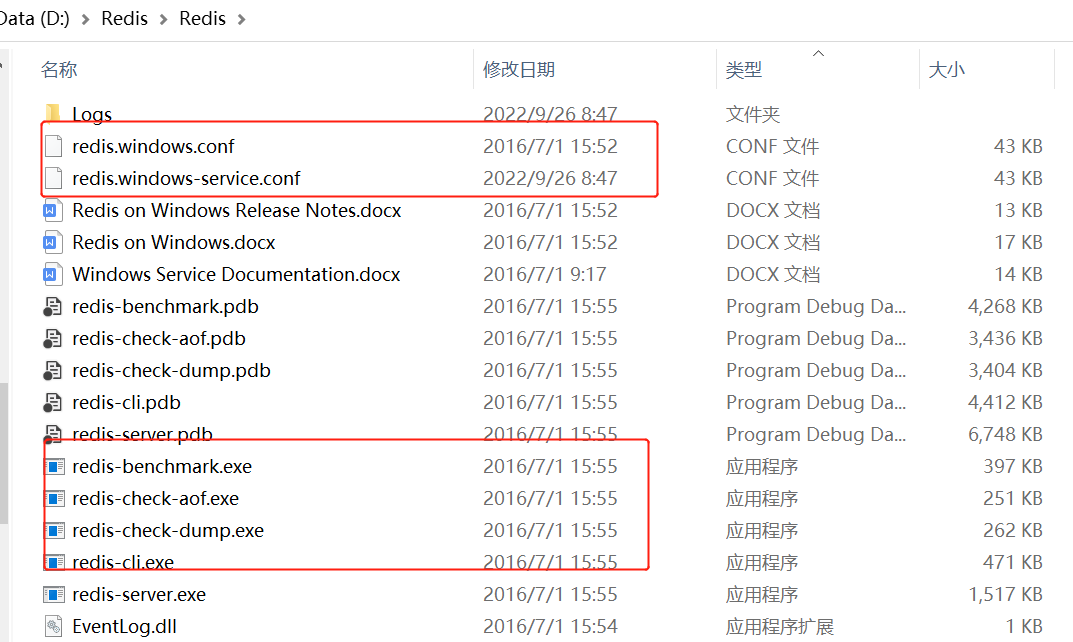Select the redis-cli.exe file name

[x=123, y=563]
